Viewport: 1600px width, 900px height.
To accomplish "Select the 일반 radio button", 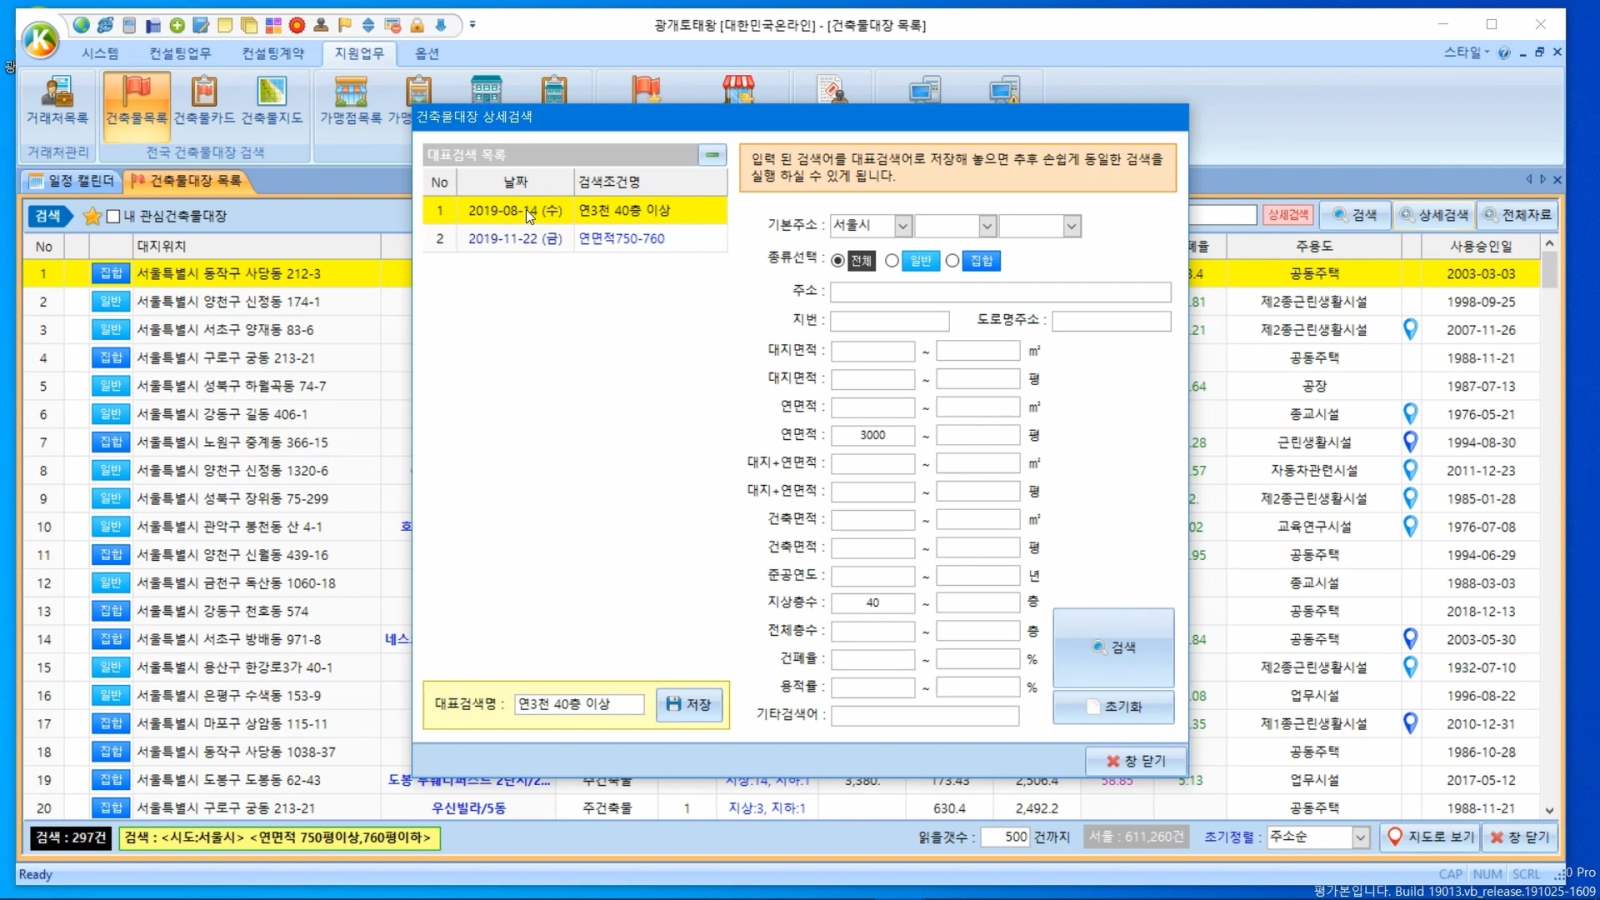I will (892, 261).
